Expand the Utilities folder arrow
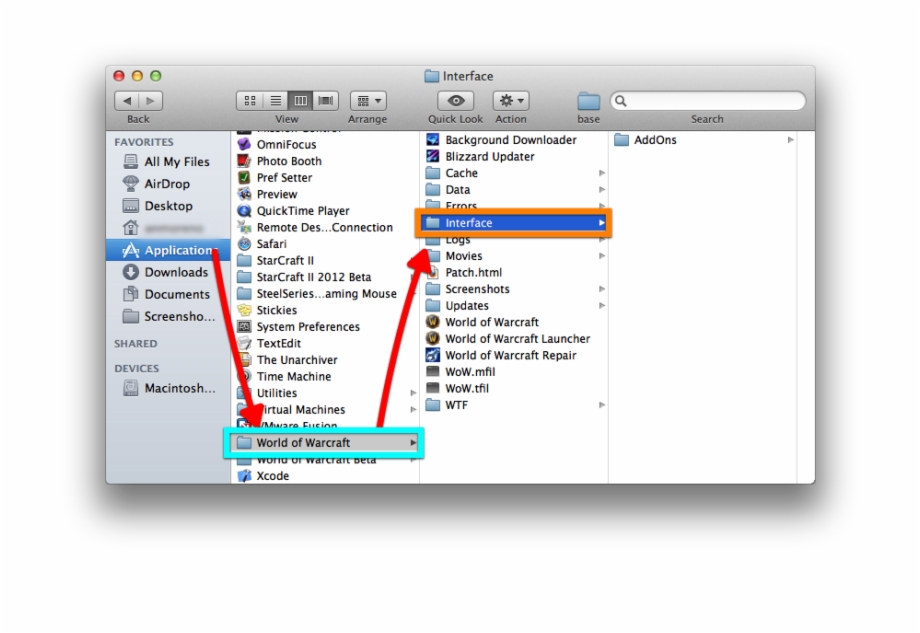The image size is (920, 633). (x=413, y=393)
